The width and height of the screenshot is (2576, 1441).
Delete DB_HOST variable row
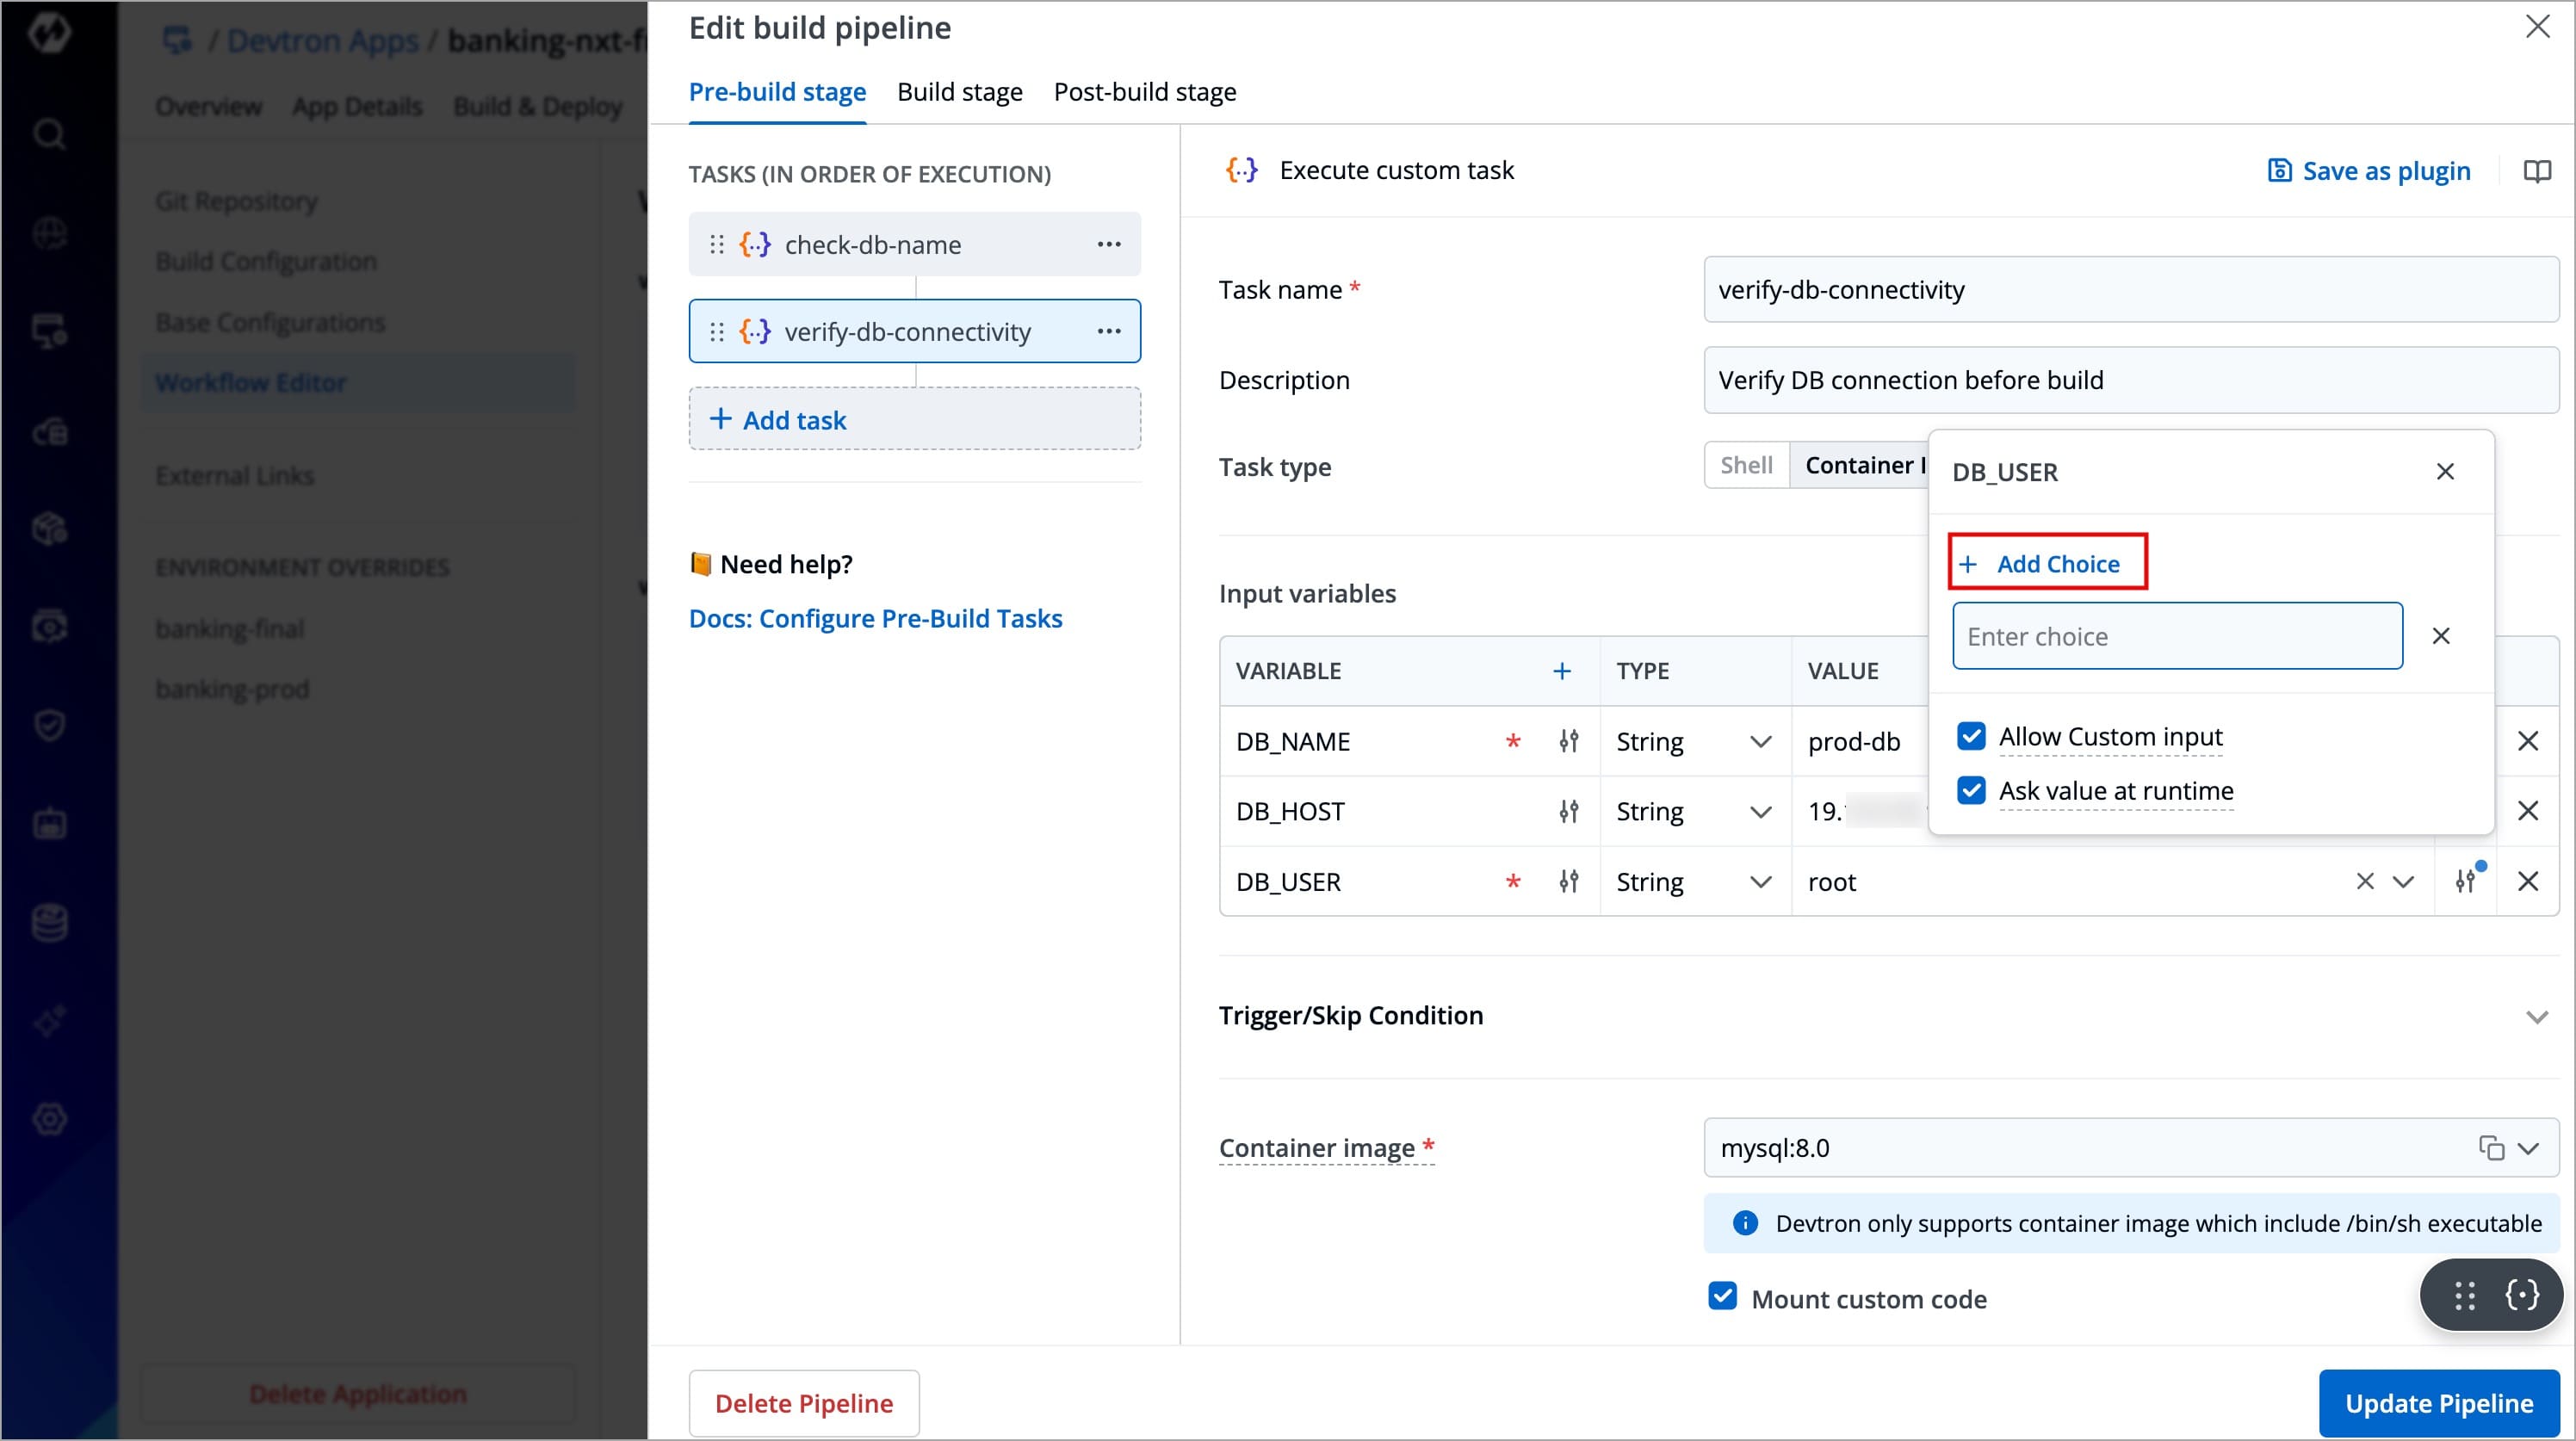pos(2527,811)
